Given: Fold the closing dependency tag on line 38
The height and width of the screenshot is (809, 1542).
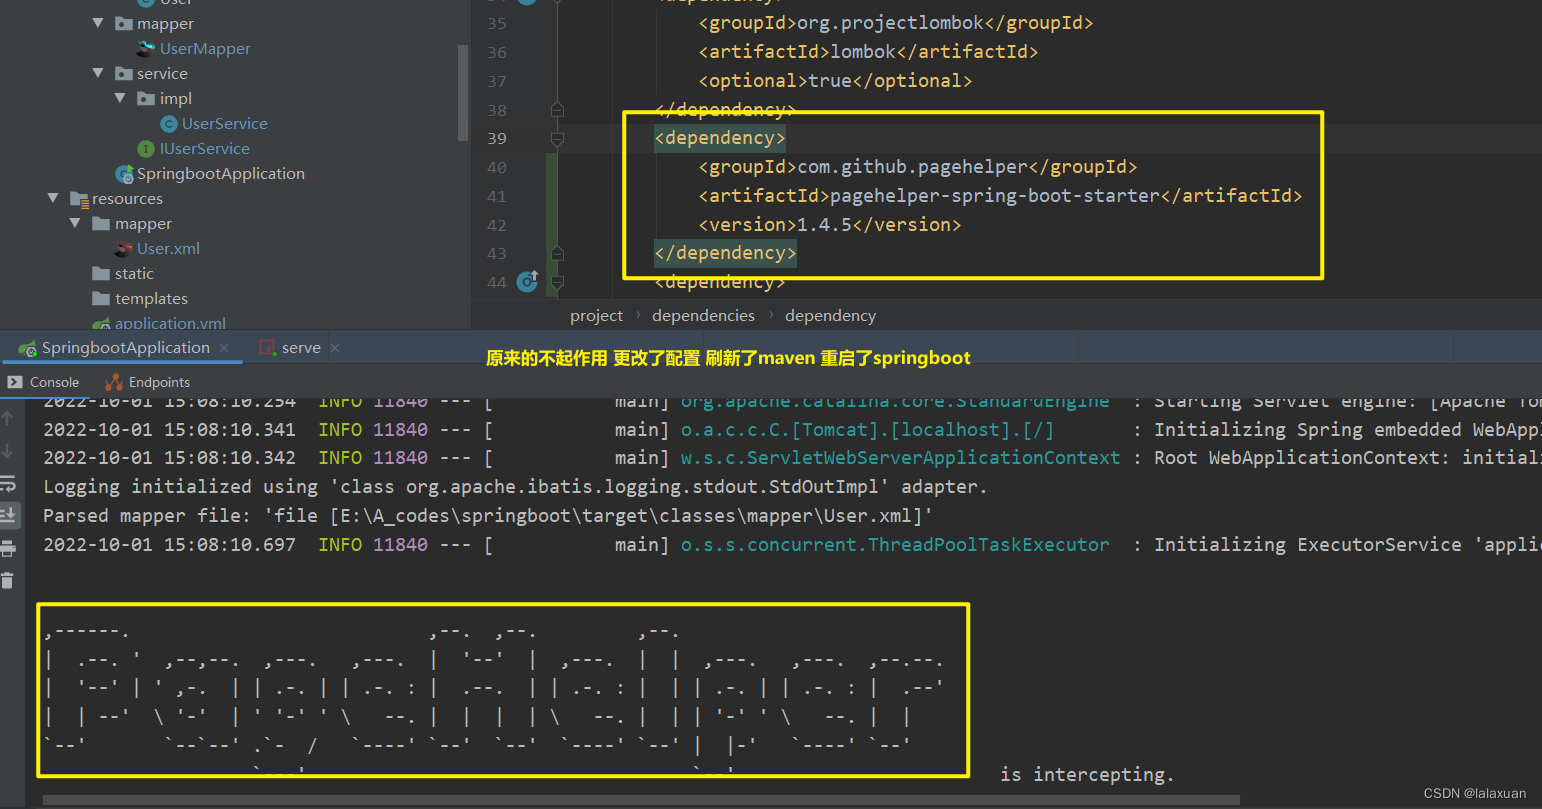Looking at the screenshot, I should 557,110.
